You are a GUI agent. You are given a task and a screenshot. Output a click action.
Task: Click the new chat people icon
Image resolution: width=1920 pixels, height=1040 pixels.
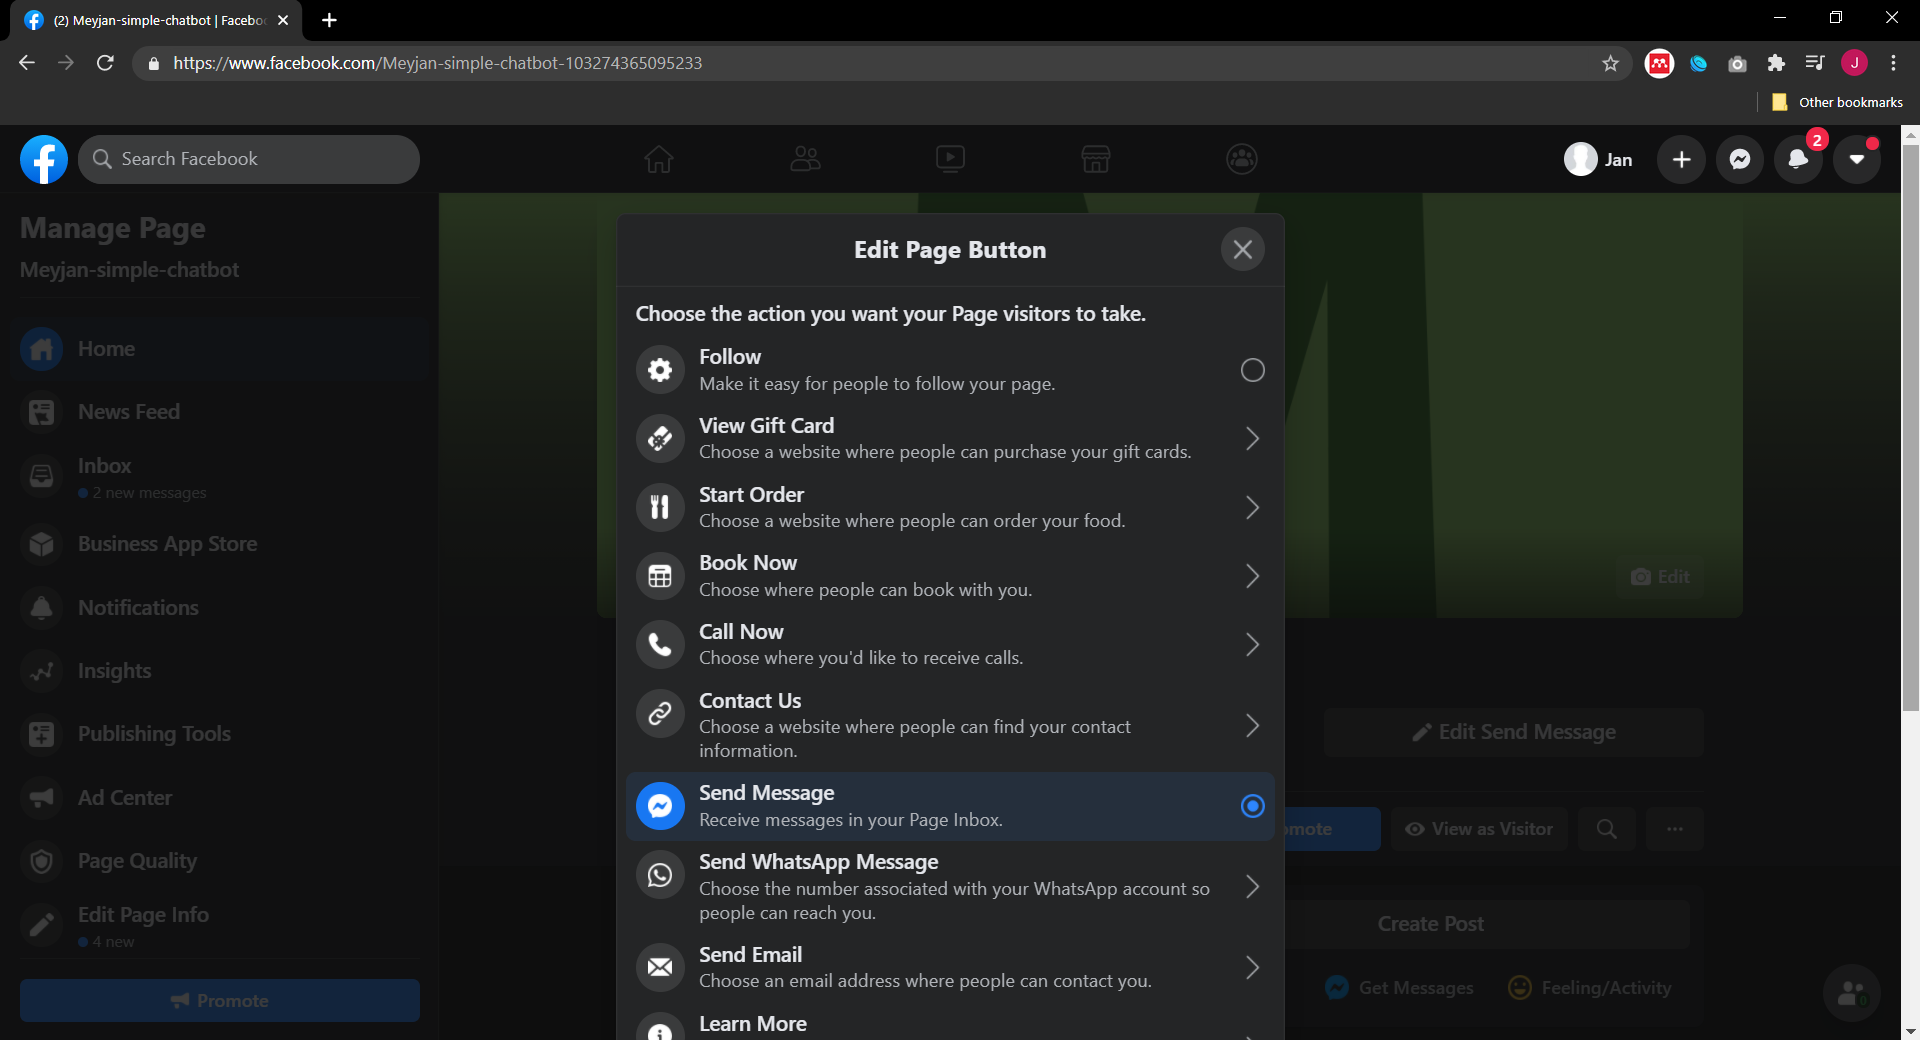(1852, 993)
